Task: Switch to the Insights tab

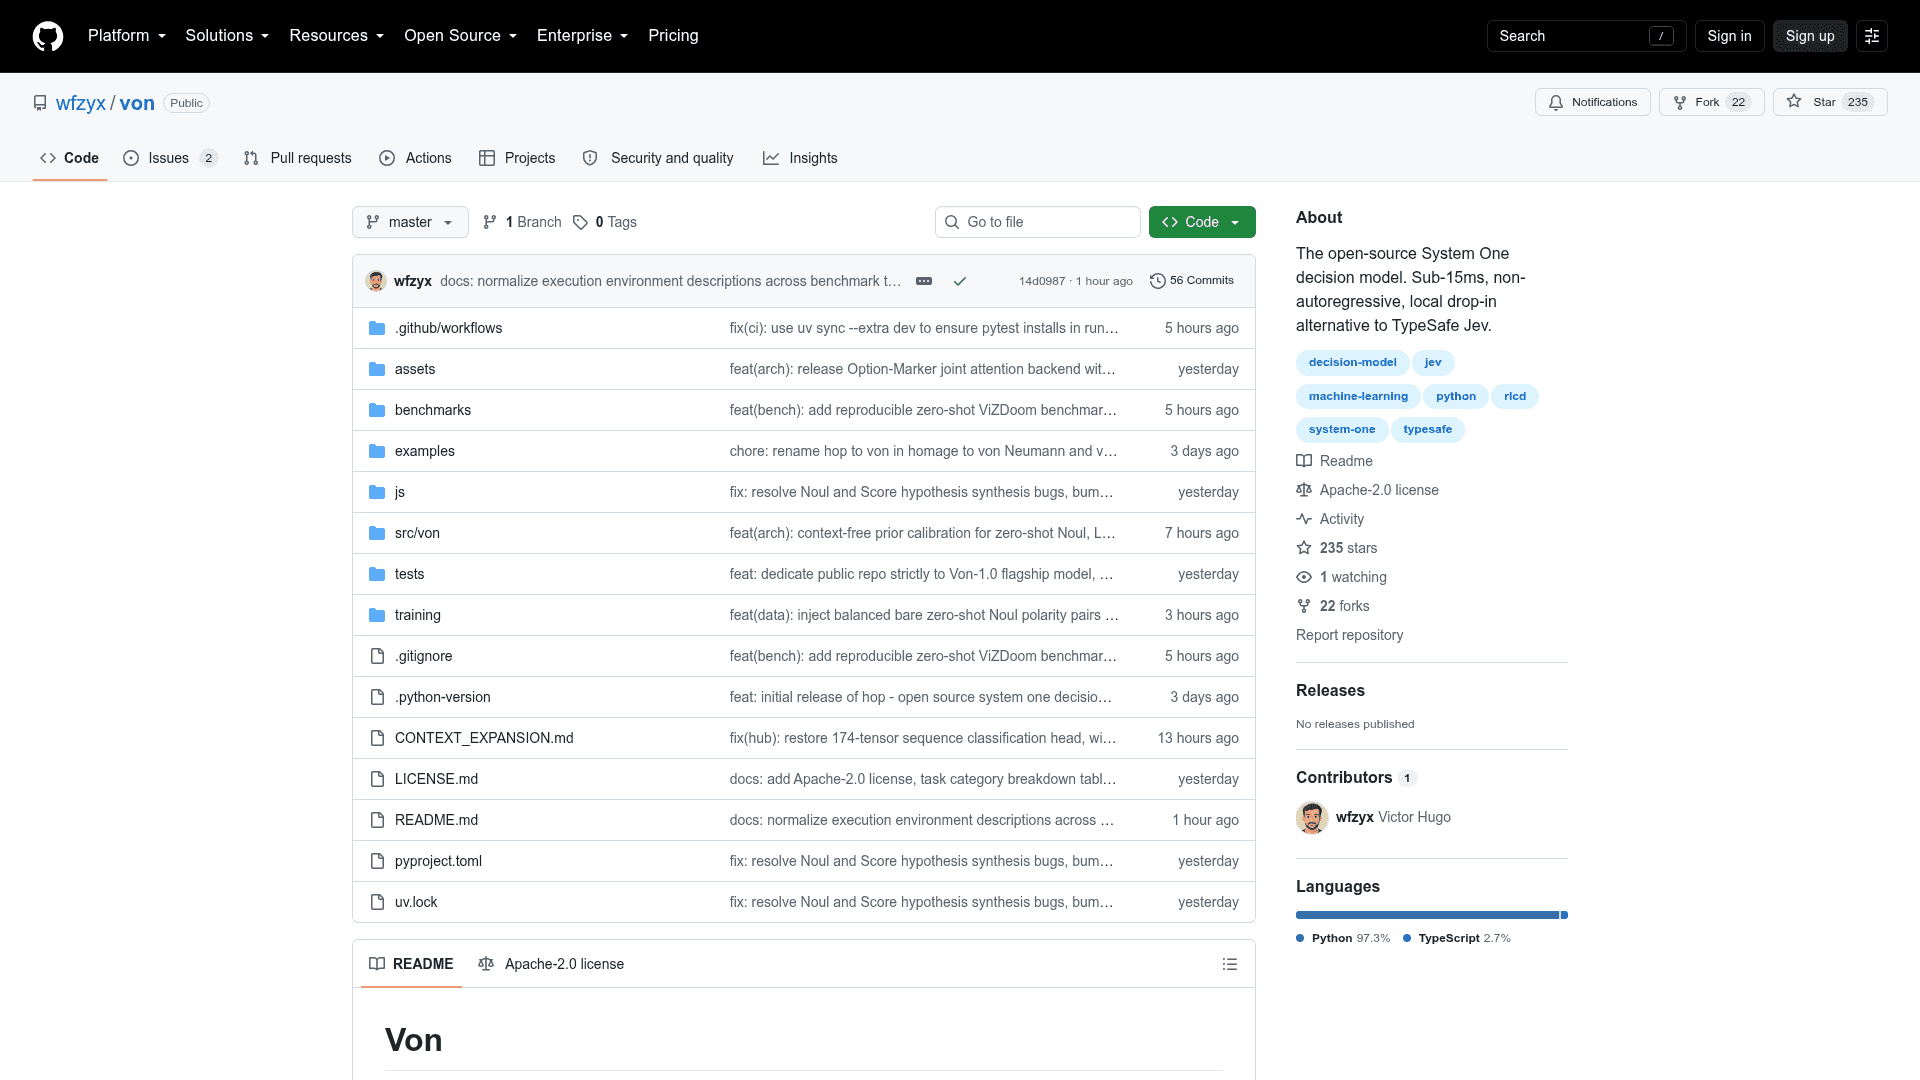Action: pyautogui.click(x=800, y=158)
